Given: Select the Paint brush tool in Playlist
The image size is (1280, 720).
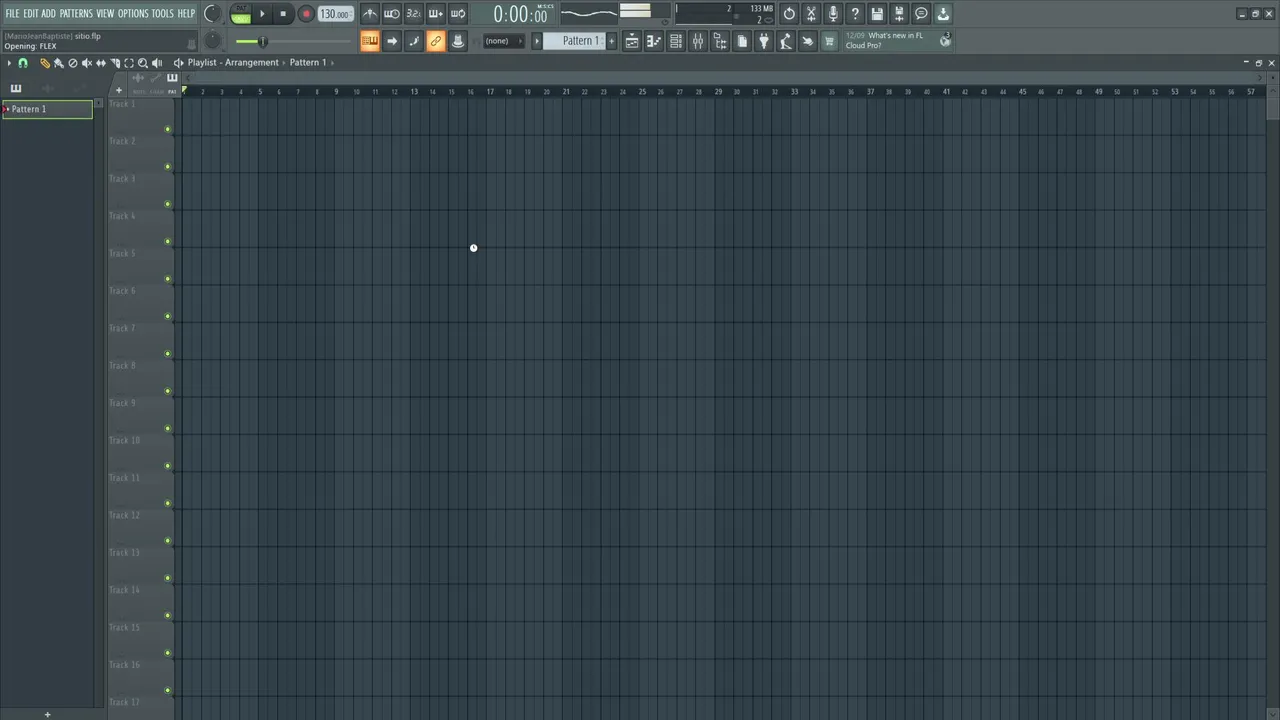Looking at the screenshot, I should click(x=59, y=63).
